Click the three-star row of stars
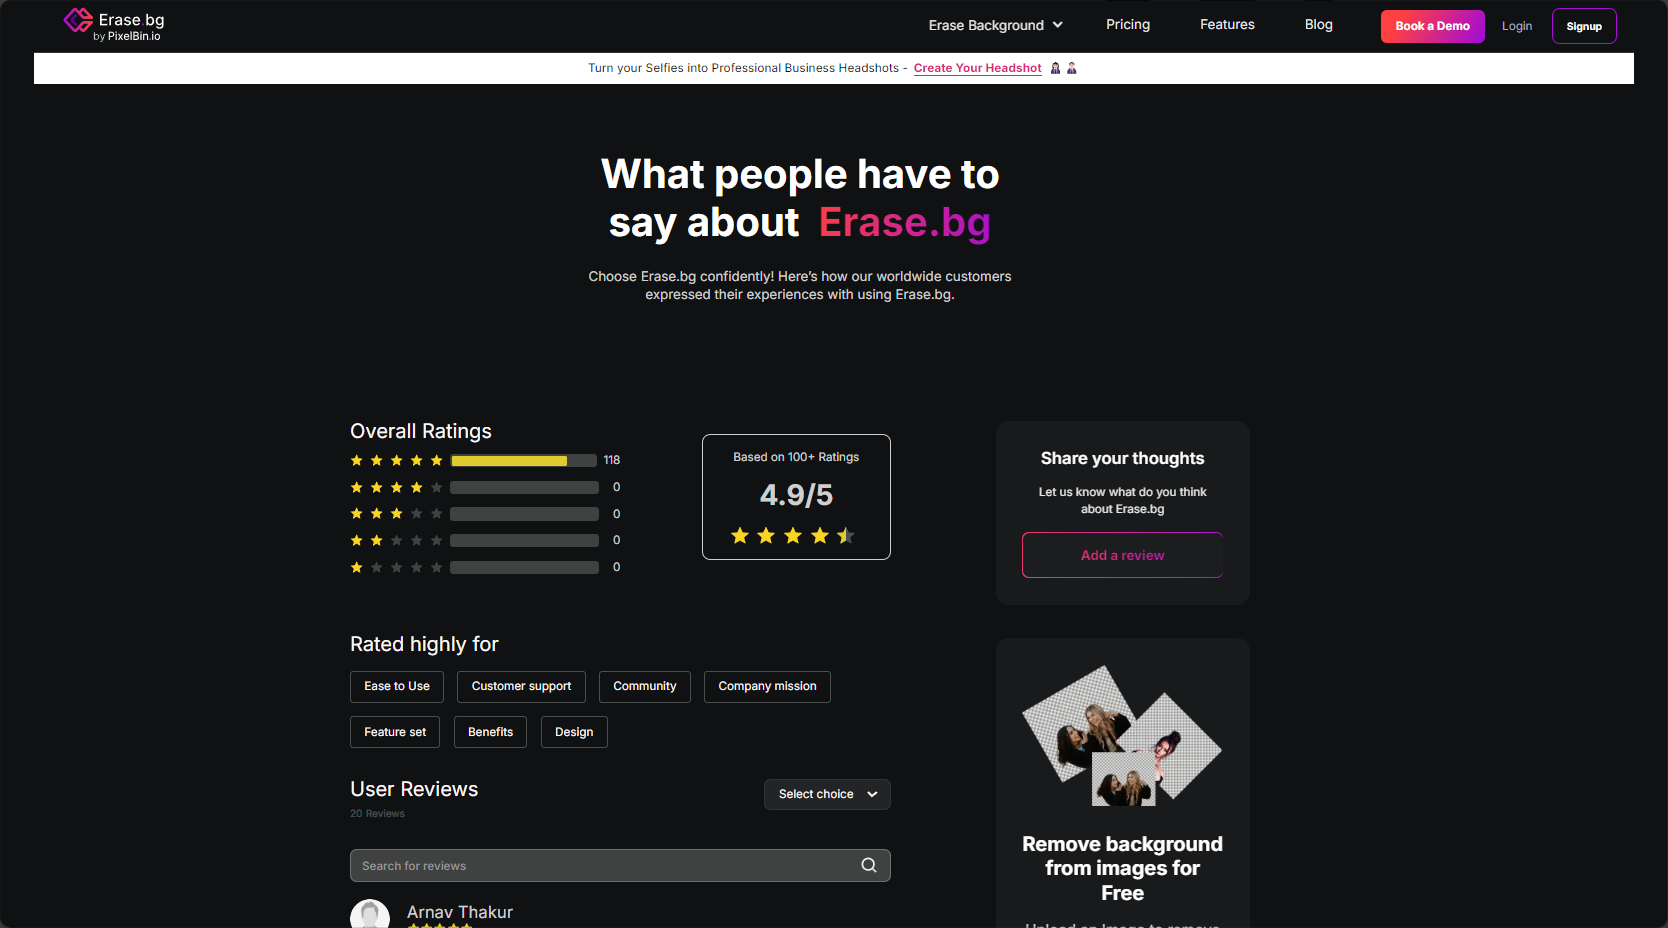 pyautogui.click(x=396, y=514)
